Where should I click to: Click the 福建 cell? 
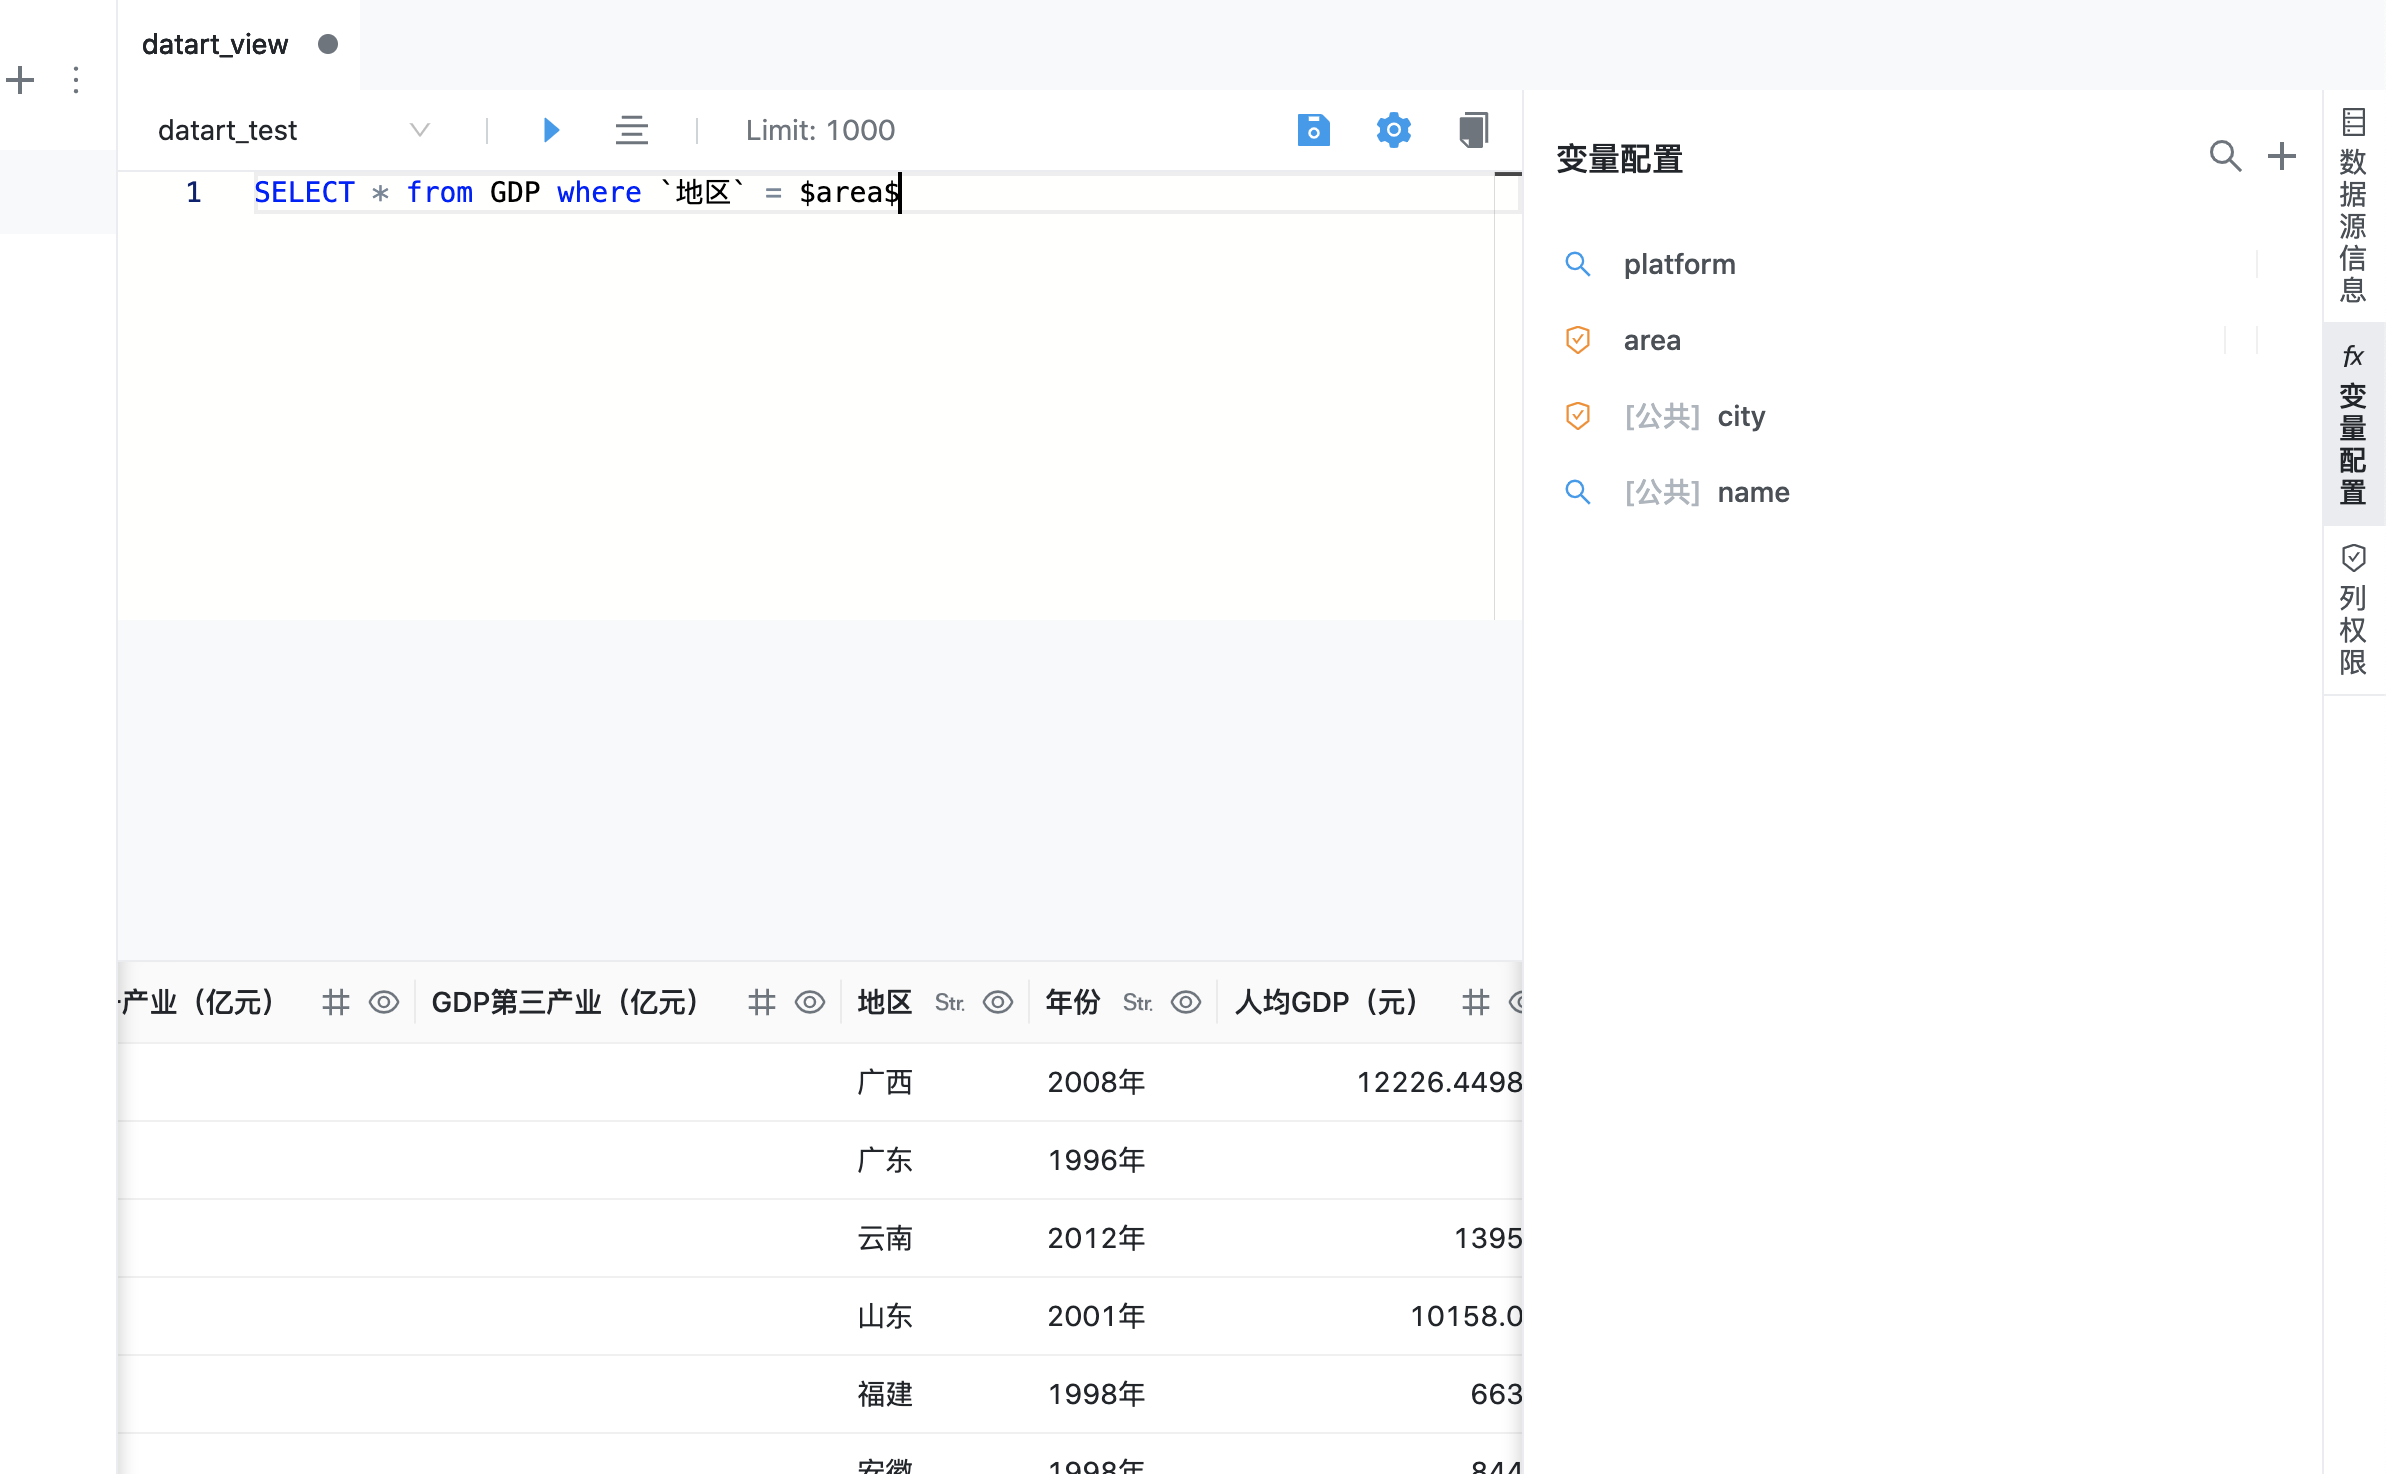[885, 1394]
